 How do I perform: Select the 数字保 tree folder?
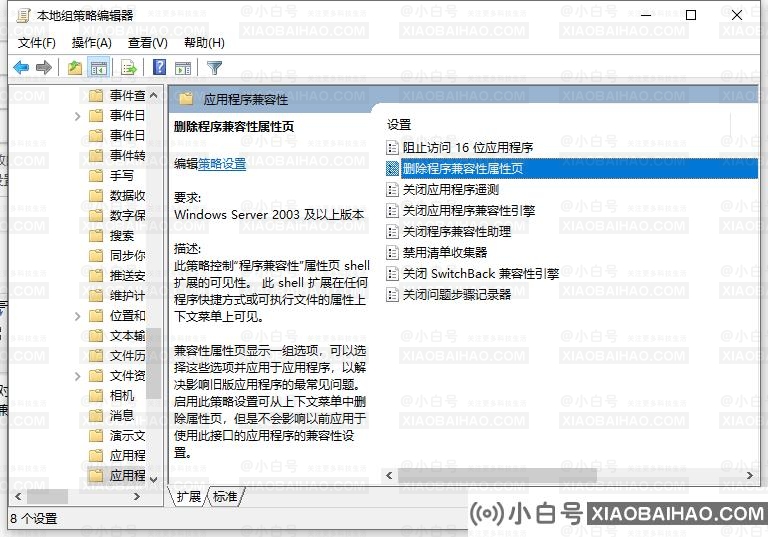[127, 216]
